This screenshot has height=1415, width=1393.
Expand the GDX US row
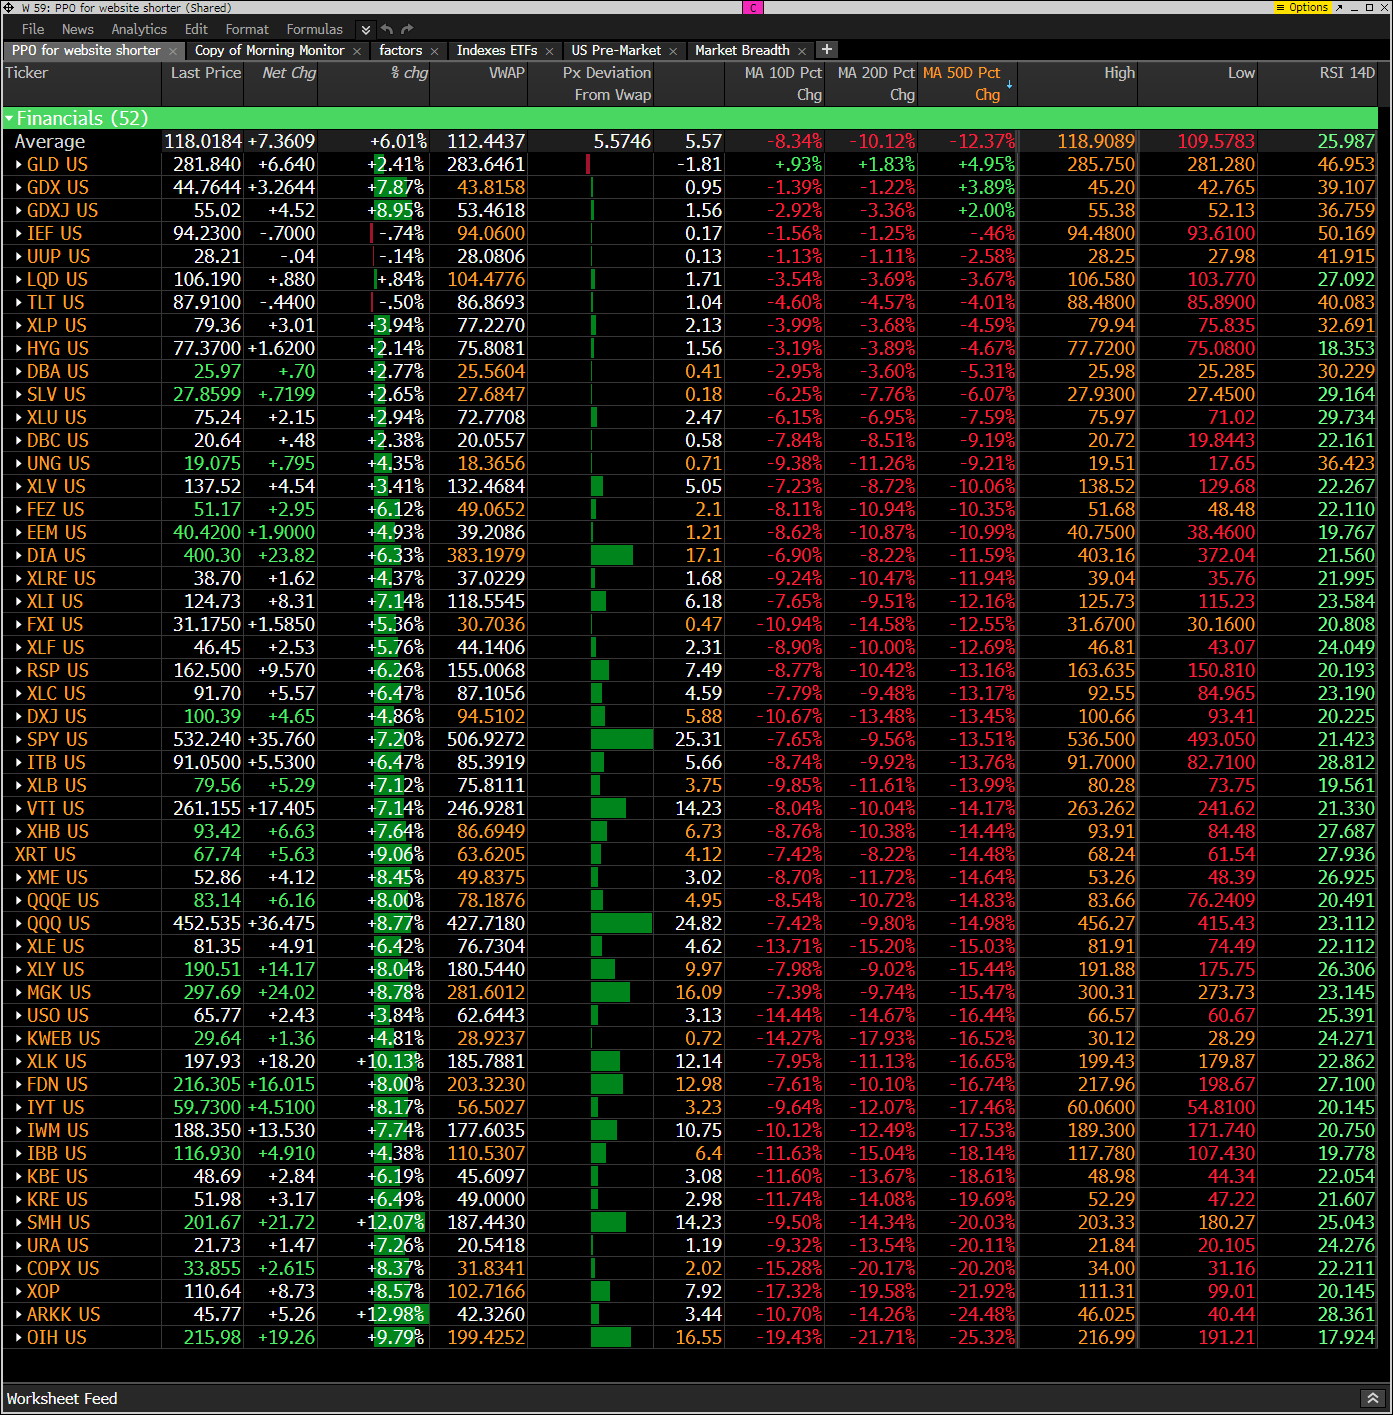click(19, 188)
